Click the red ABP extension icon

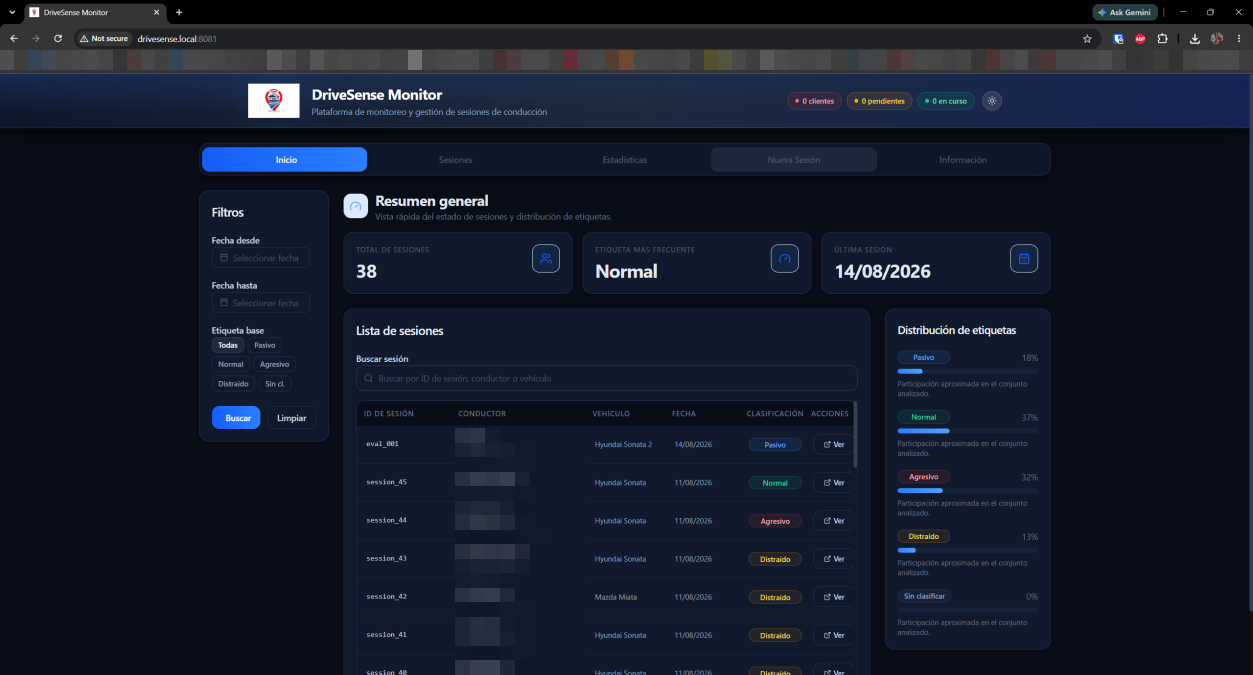(1140, 39)
